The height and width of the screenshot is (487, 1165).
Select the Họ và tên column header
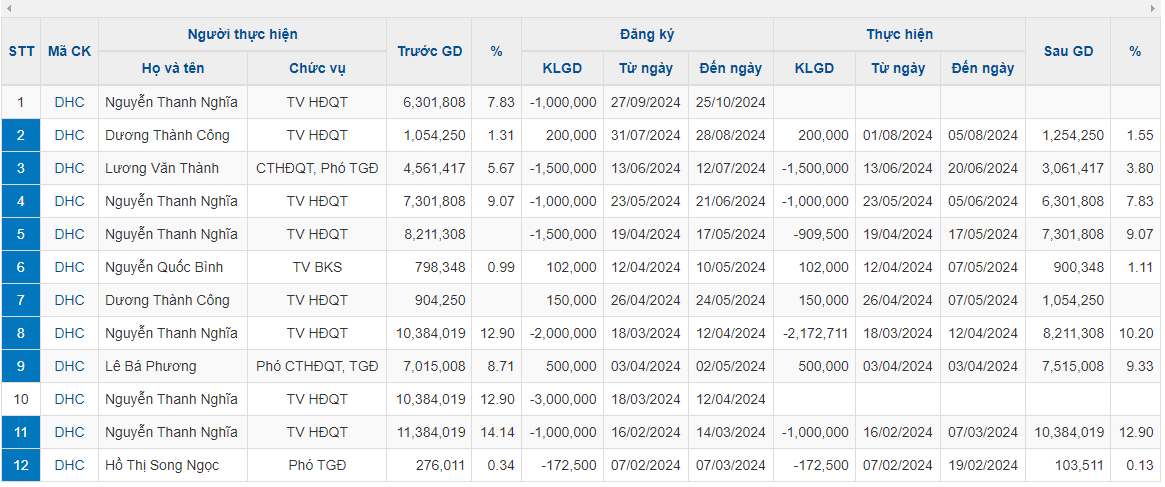[173, 68]
